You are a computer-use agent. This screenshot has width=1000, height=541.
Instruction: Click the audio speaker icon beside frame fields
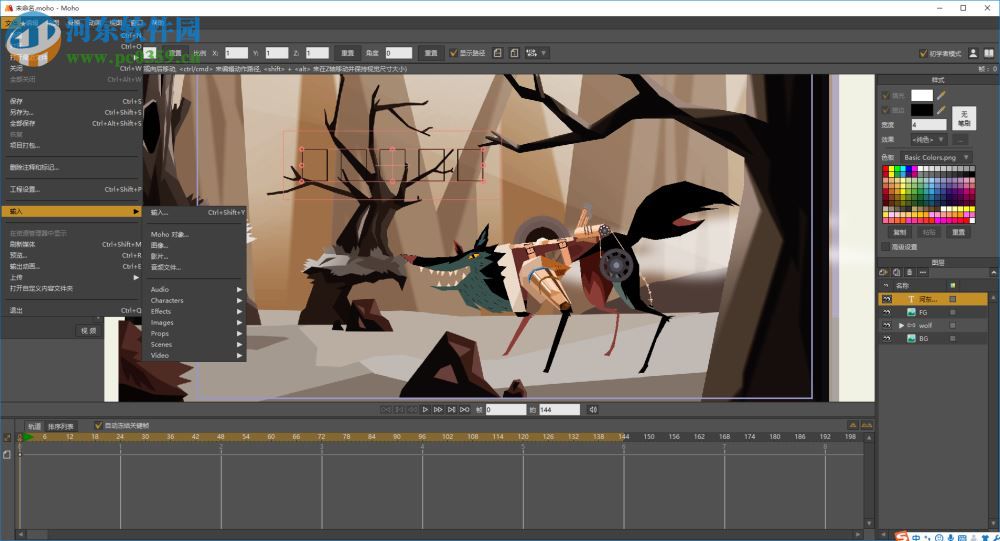(x=593, y=409)
